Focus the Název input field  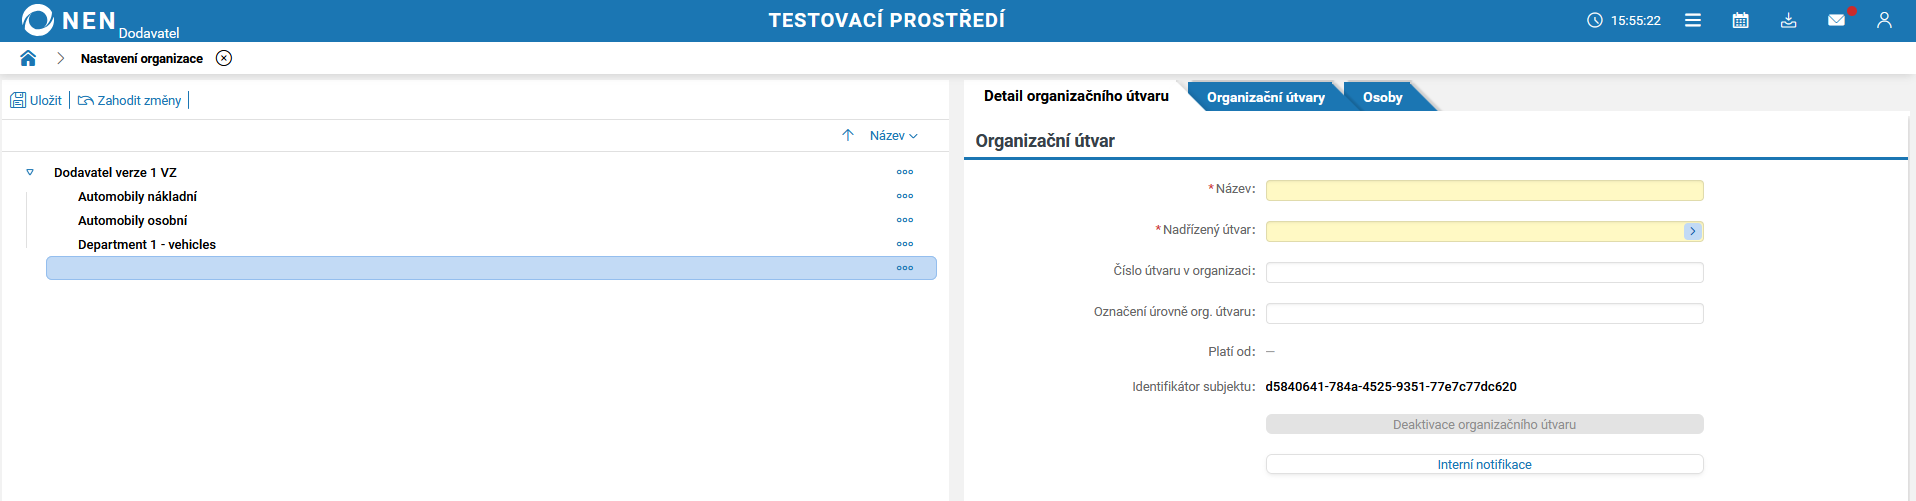(1484, 190)
